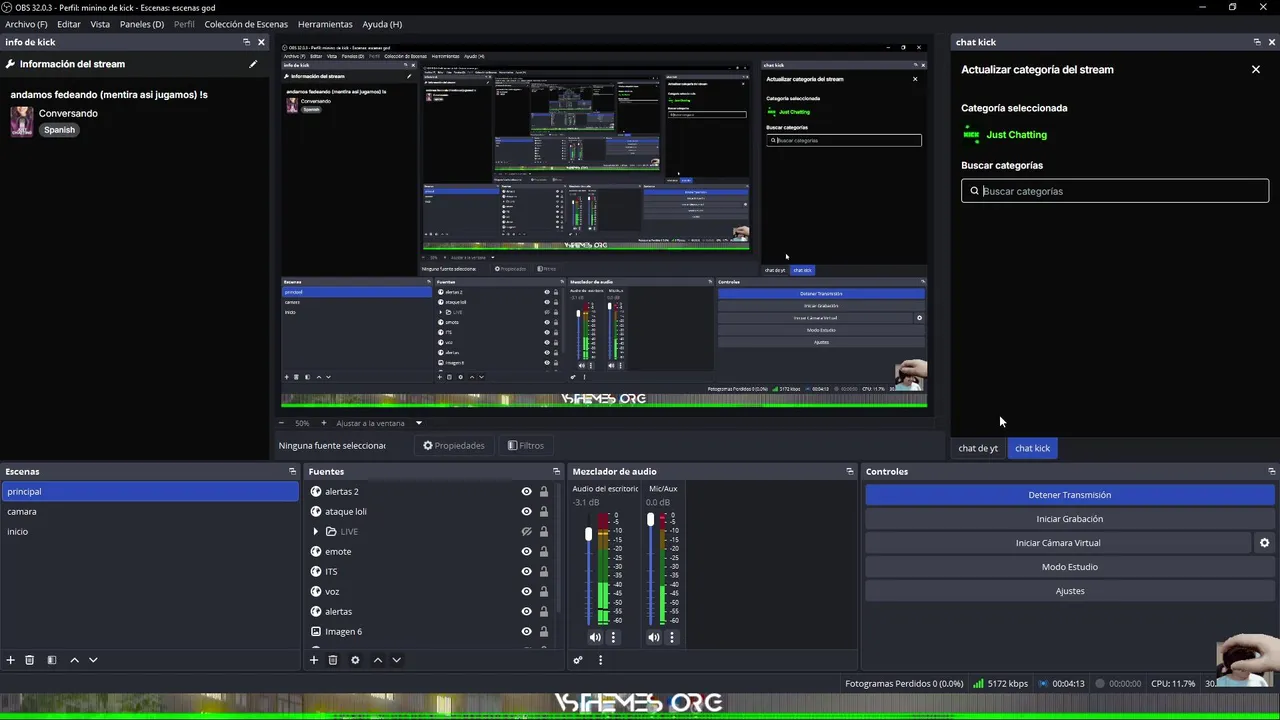Open source Filtros

526,446
